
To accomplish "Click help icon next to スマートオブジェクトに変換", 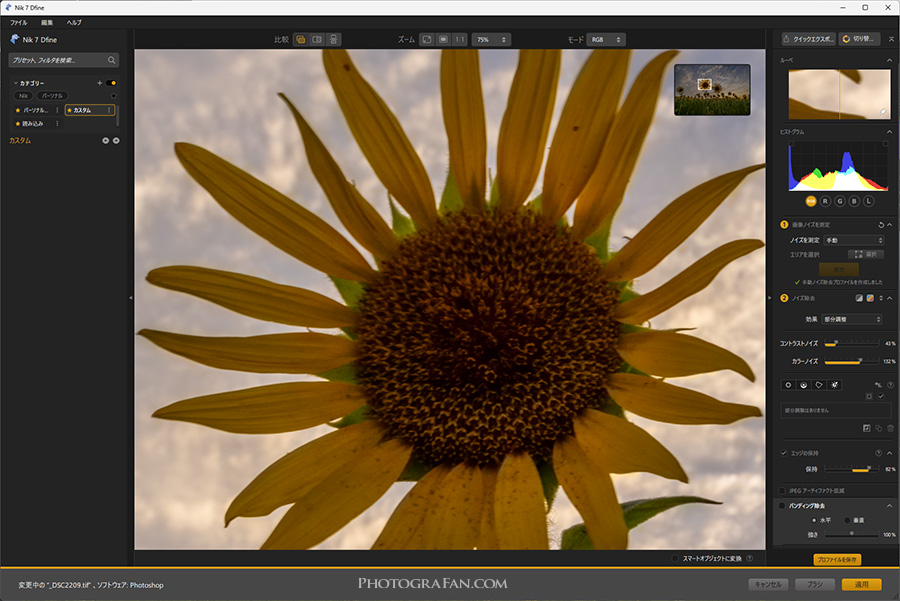I will click(750, 558).
